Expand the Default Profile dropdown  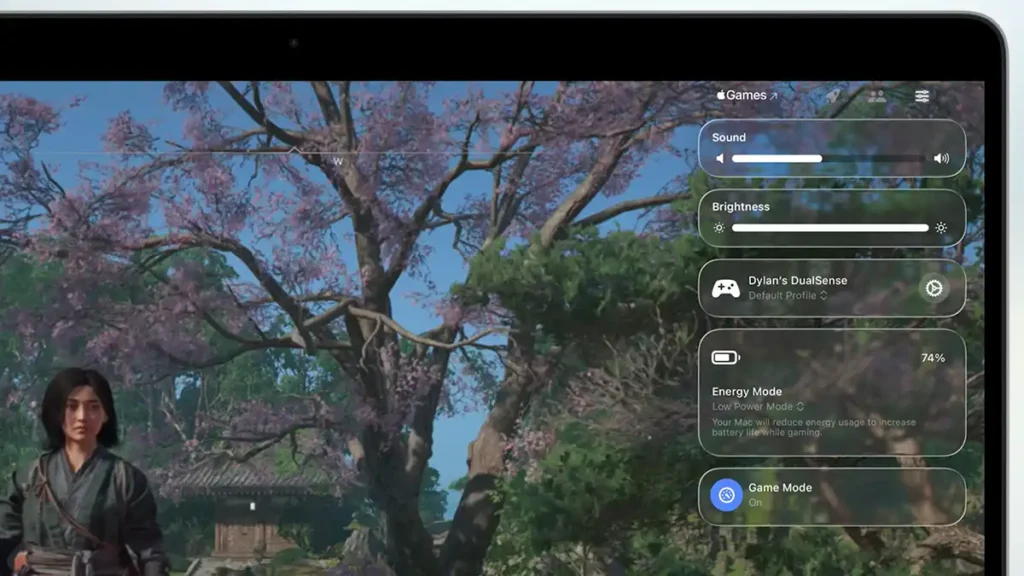pos(788,296)
